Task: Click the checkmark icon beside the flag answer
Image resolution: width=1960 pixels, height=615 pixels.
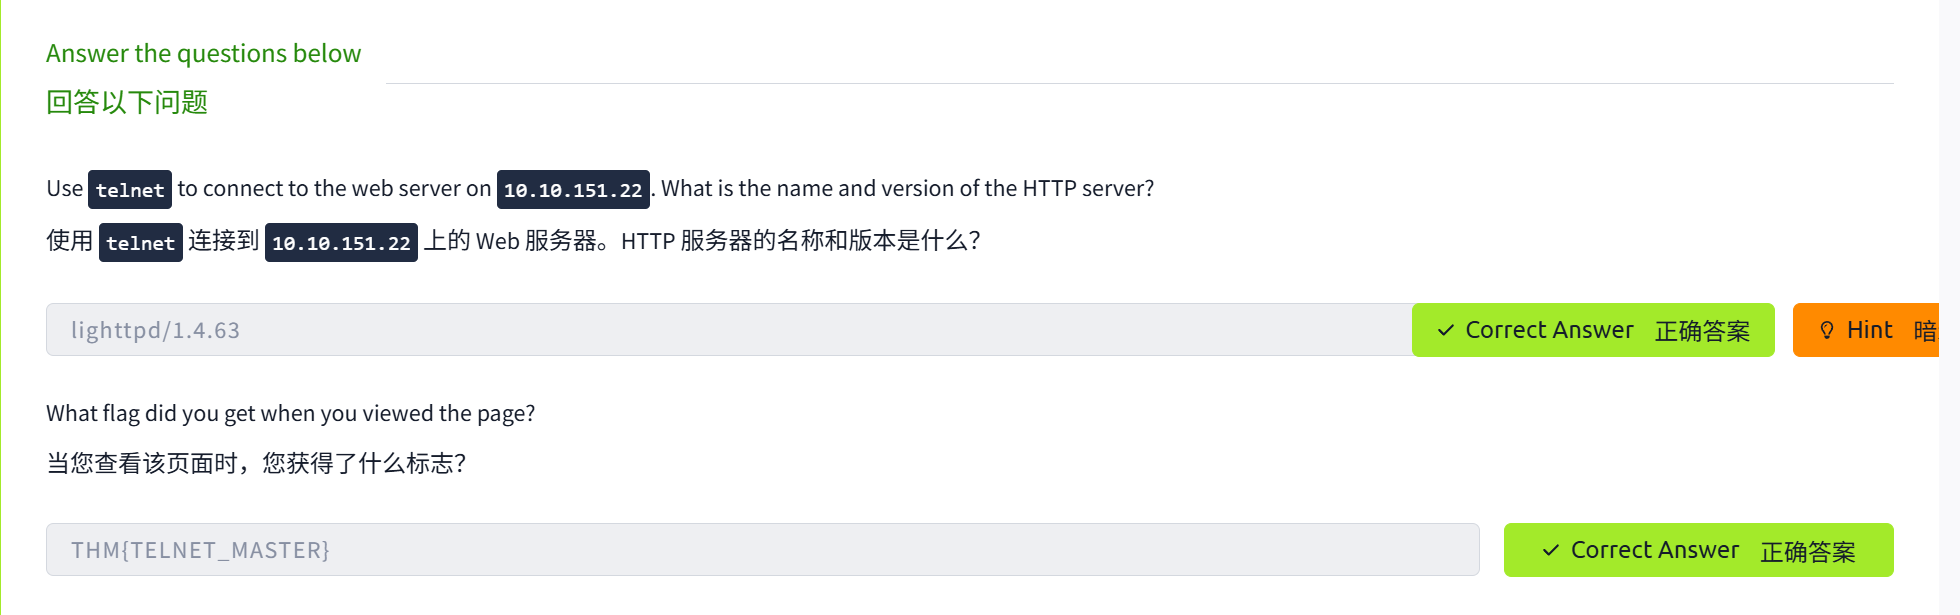Action: (x=1550, y=551)
